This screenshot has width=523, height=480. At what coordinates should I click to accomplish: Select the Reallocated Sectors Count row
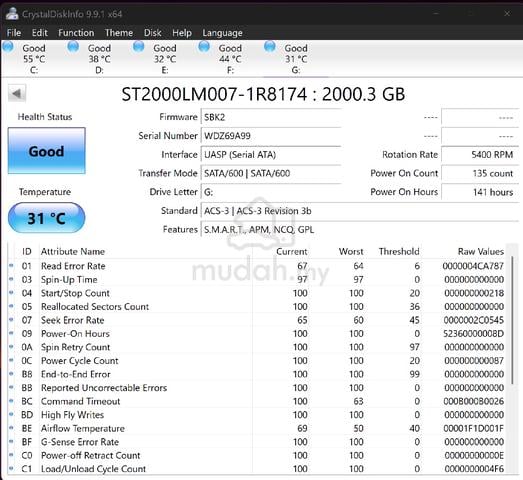(257, 307)
